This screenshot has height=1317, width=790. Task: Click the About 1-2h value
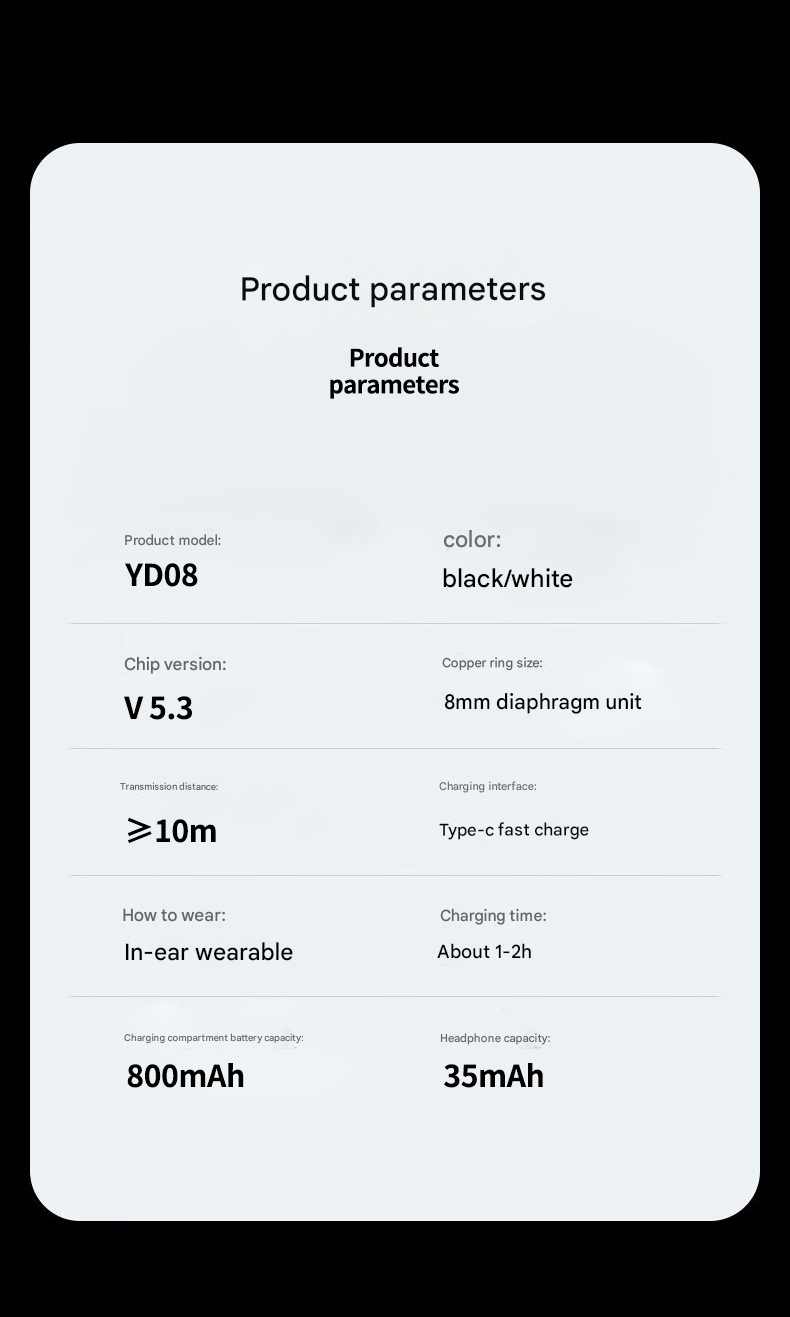pos(485,952)
